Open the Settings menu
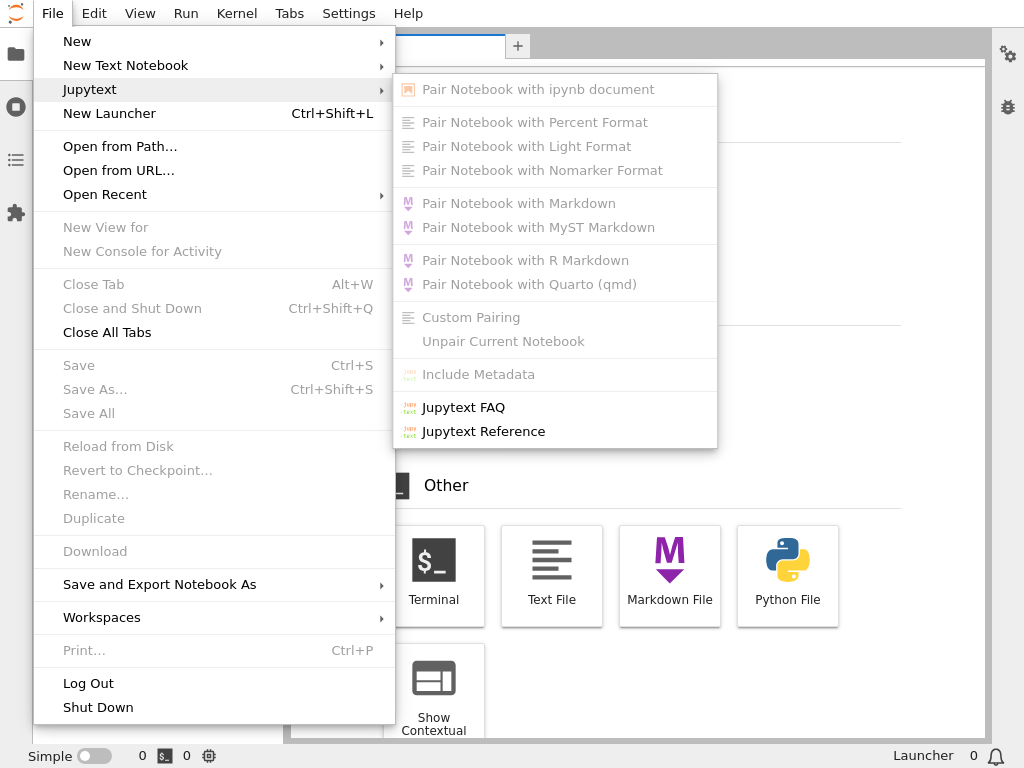This screenshot has height=768, width=1024. (349, 14)
